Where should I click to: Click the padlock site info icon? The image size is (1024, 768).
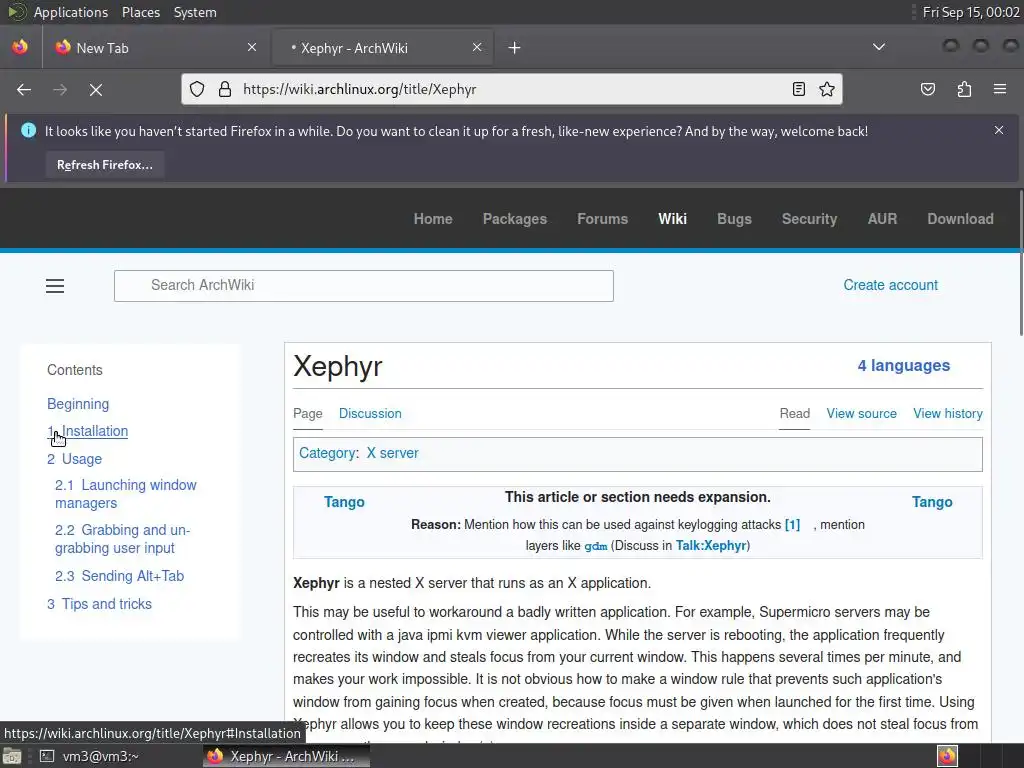pos(225,89)
